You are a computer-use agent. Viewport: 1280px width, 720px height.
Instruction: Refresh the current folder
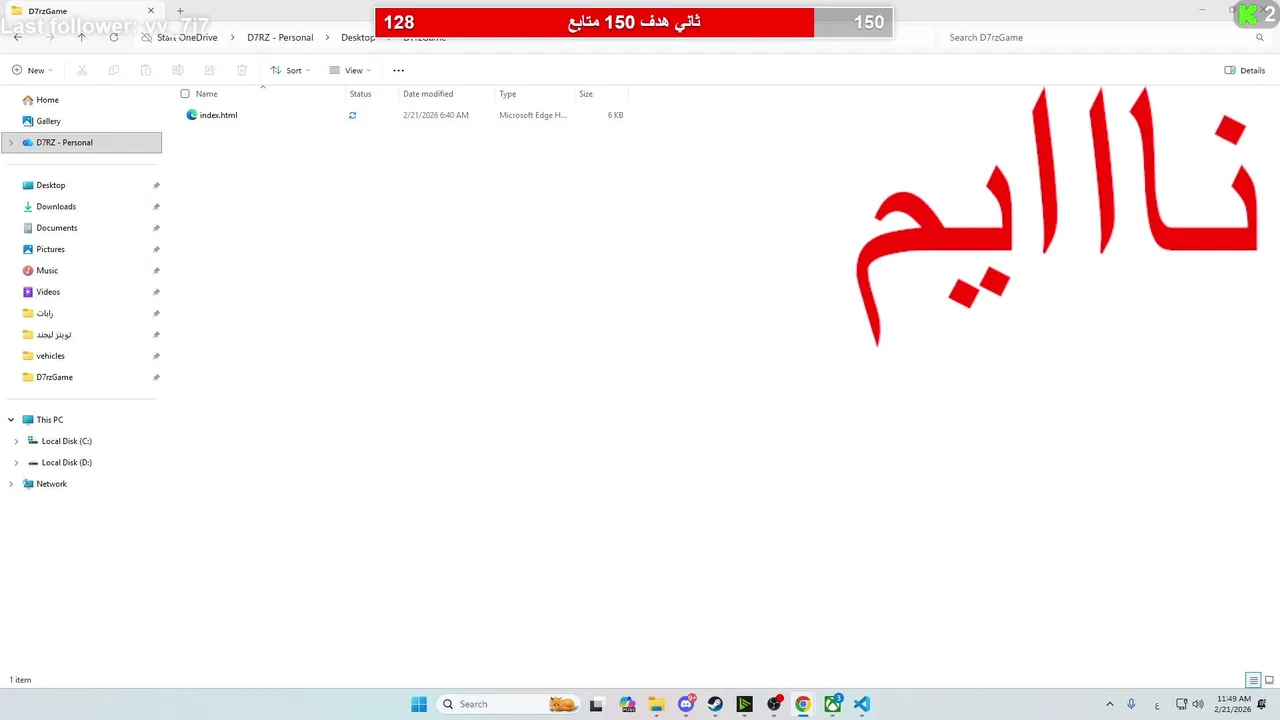[114, 37]
